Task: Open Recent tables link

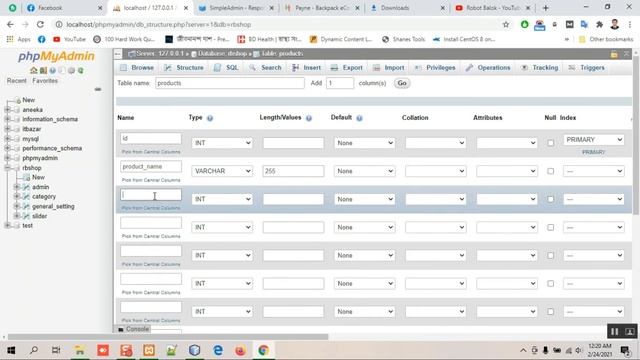Action: pos(17,81)
